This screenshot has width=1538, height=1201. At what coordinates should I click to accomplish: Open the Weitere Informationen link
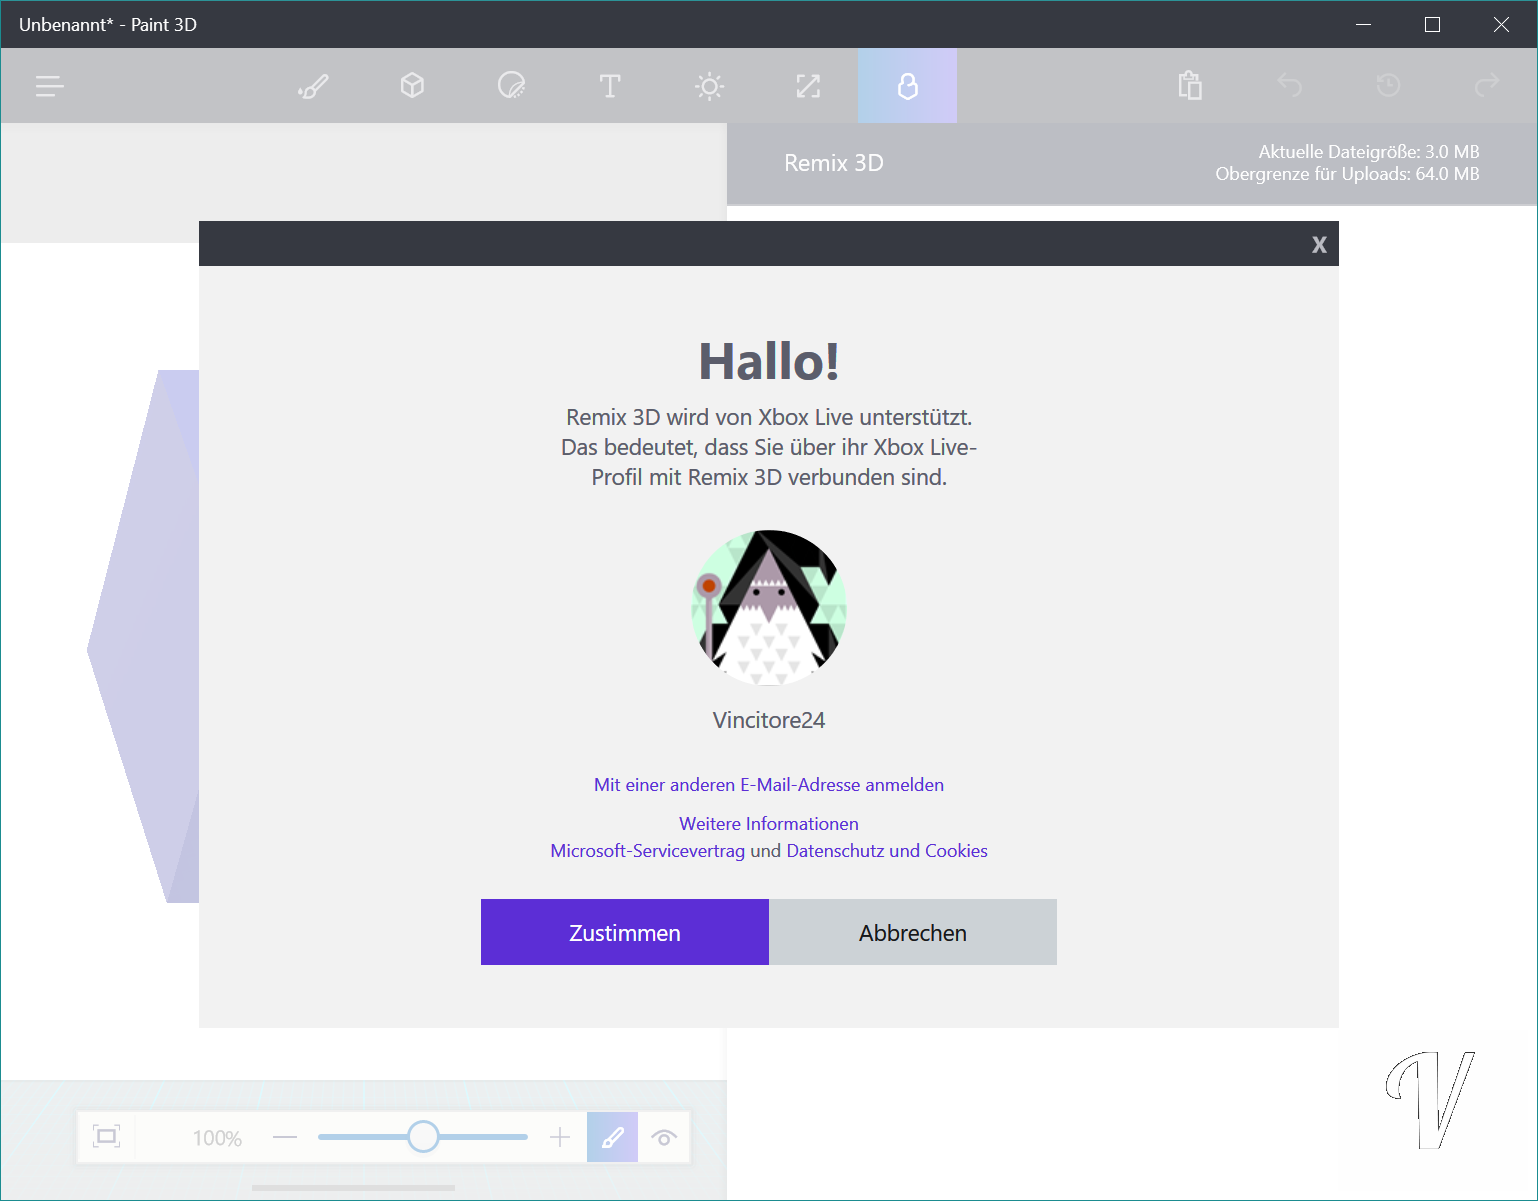pyautogui.click(x=769, y=824)
